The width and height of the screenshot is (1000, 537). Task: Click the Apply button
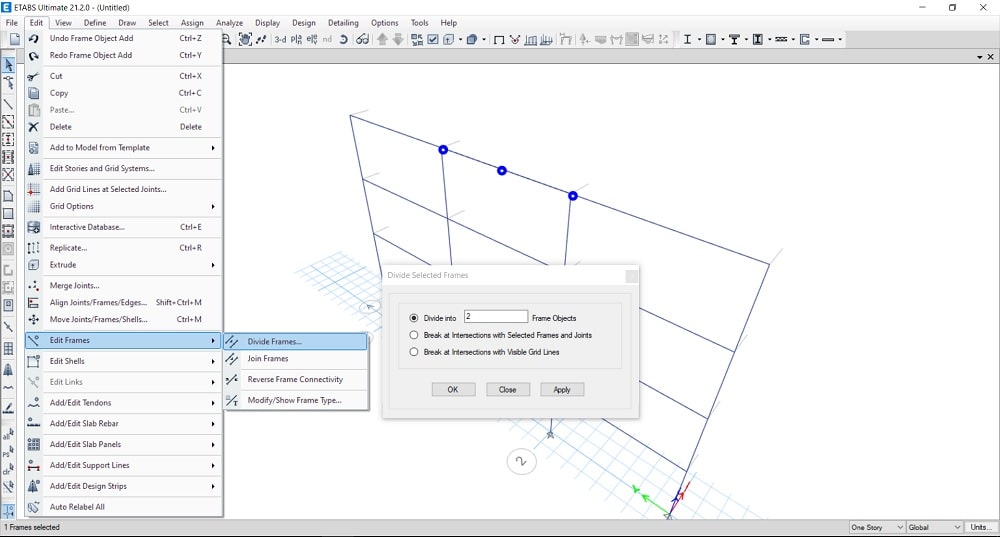click(562, 389)
